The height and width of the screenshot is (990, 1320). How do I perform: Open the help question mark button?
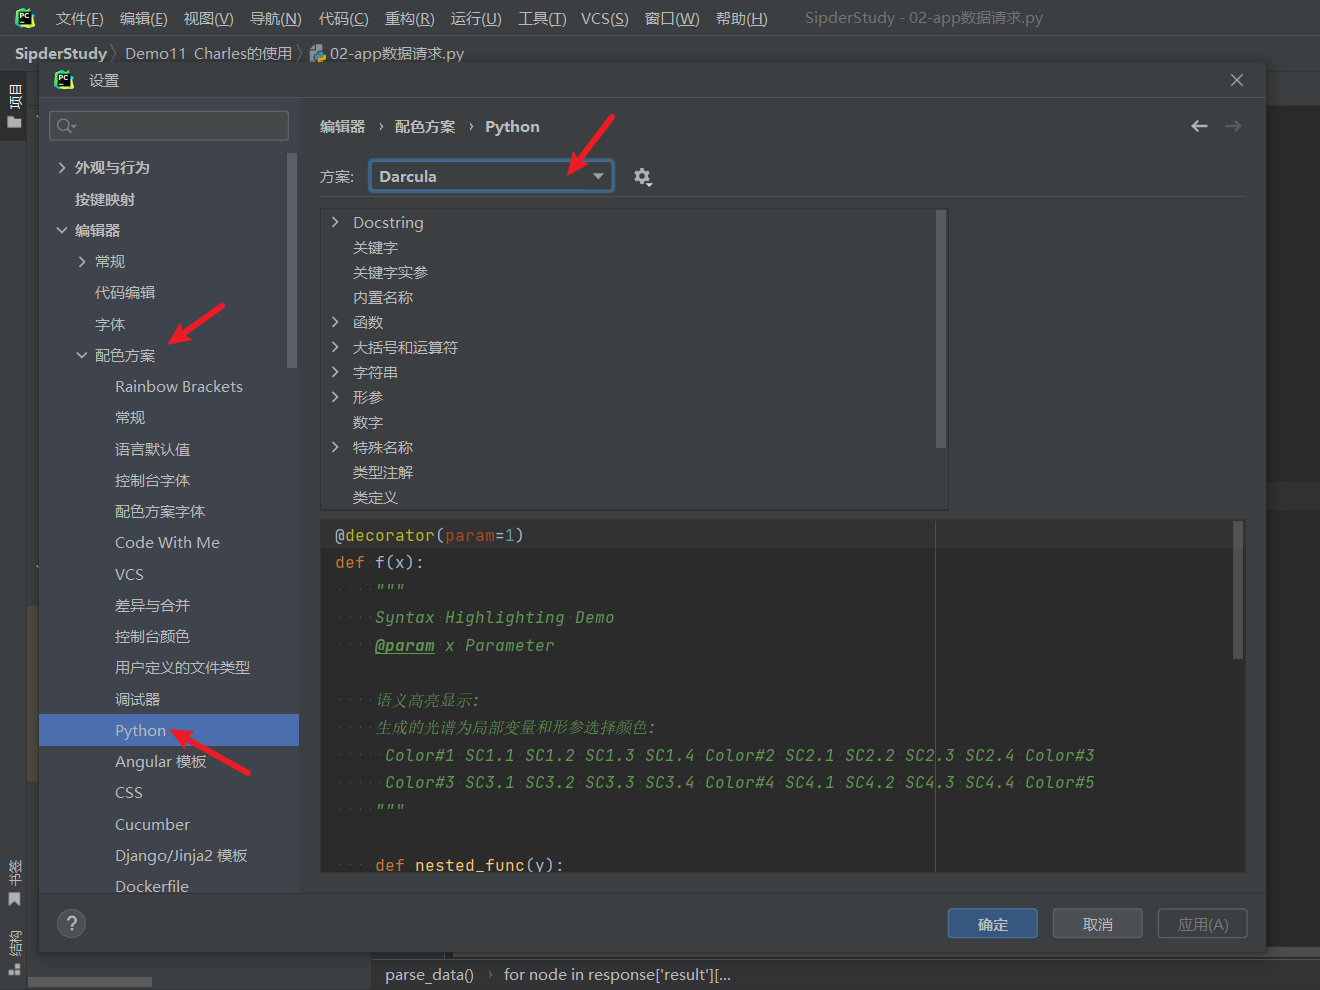[x=71, y=923]
